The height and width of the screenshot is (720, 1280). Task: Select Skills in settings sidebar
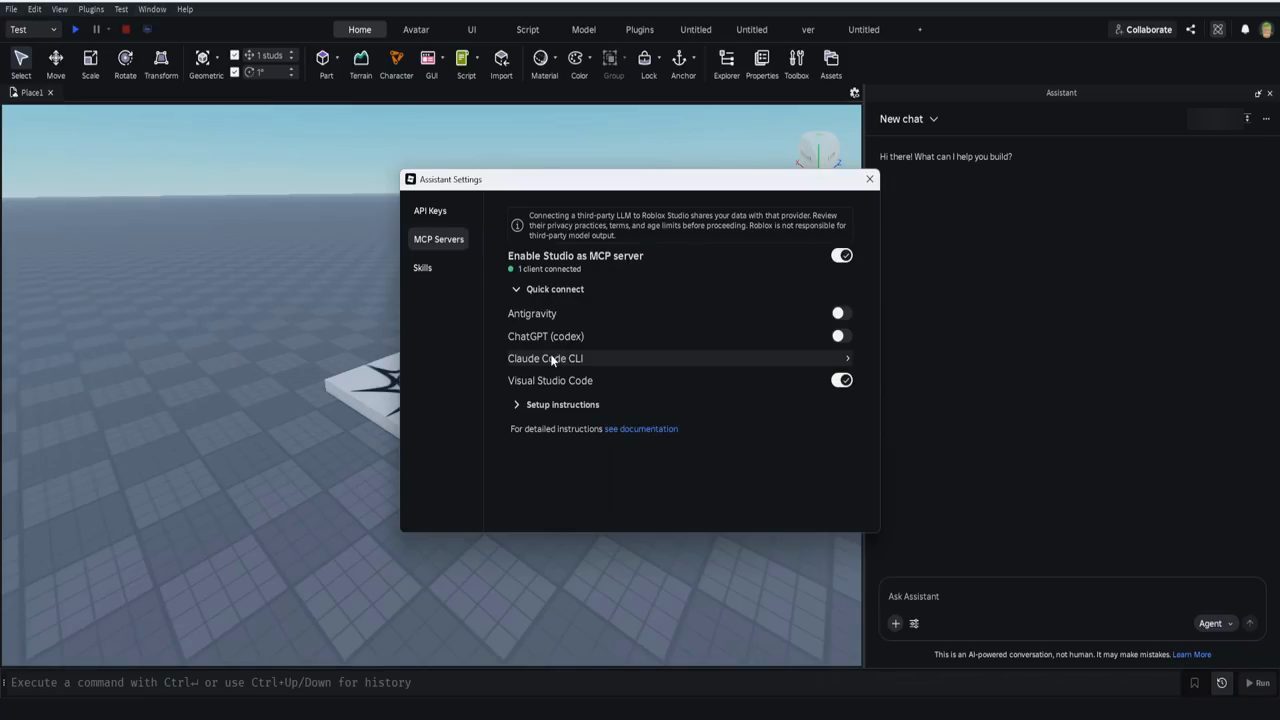tap(423, 268)
